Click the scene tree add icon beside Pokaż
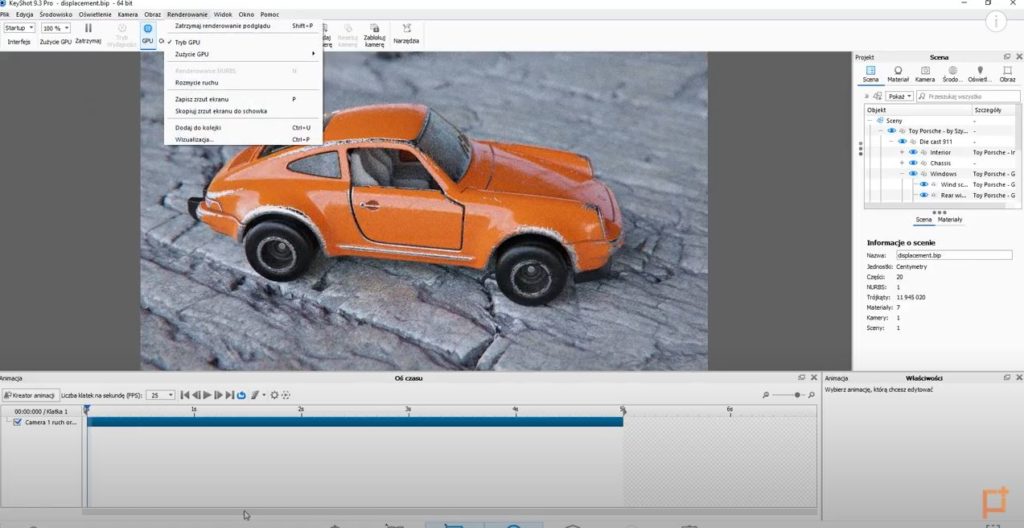 tap(877, 96)
